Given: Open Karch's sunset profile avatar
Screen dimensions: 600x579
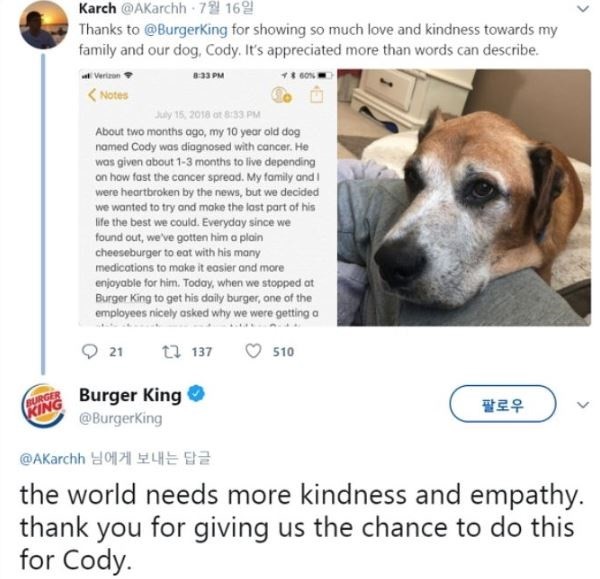Looking at the screenshot, I should tap(44, 24).
